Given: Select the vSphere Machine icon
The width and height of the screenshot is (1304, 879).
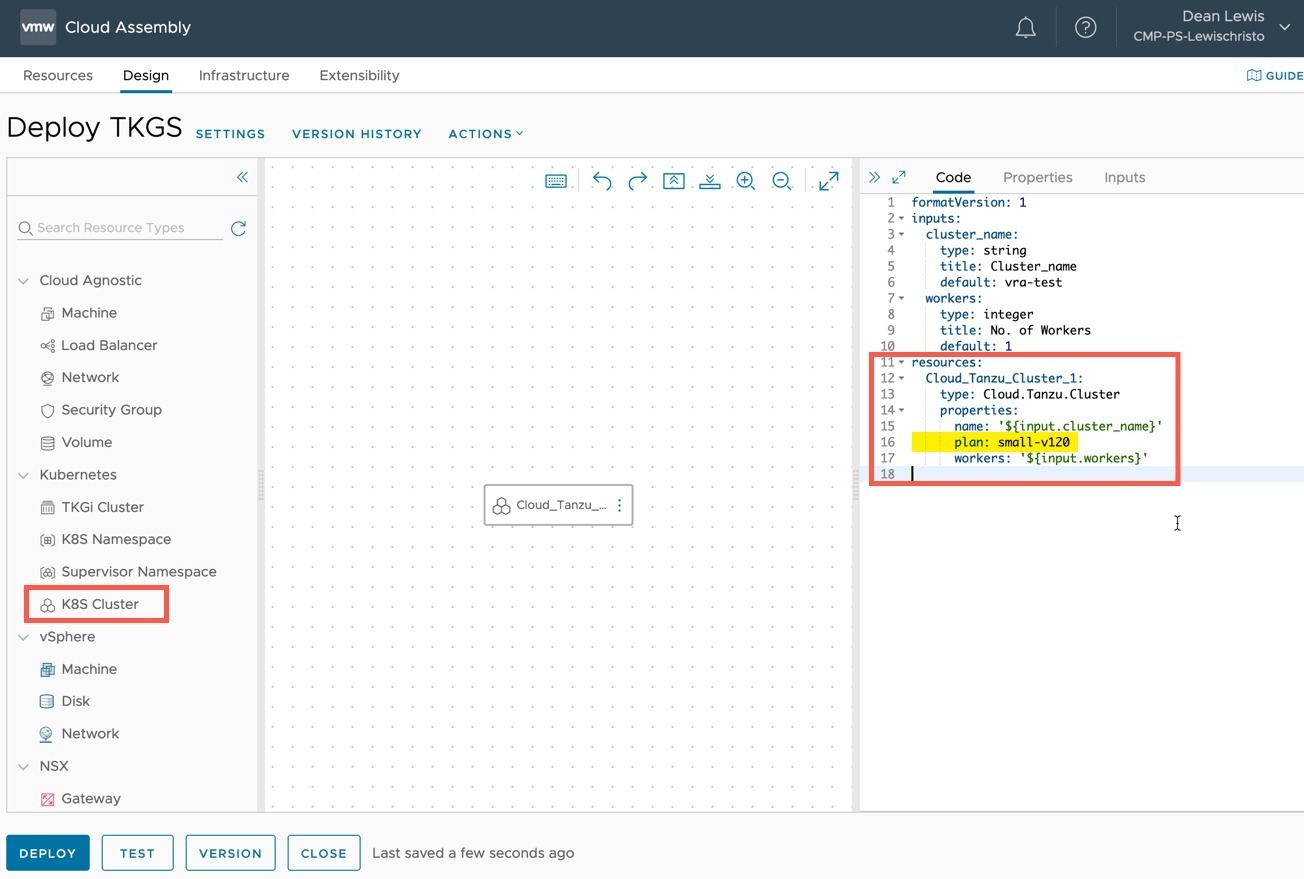Looking at the screenshot, I should coord(47,670).
